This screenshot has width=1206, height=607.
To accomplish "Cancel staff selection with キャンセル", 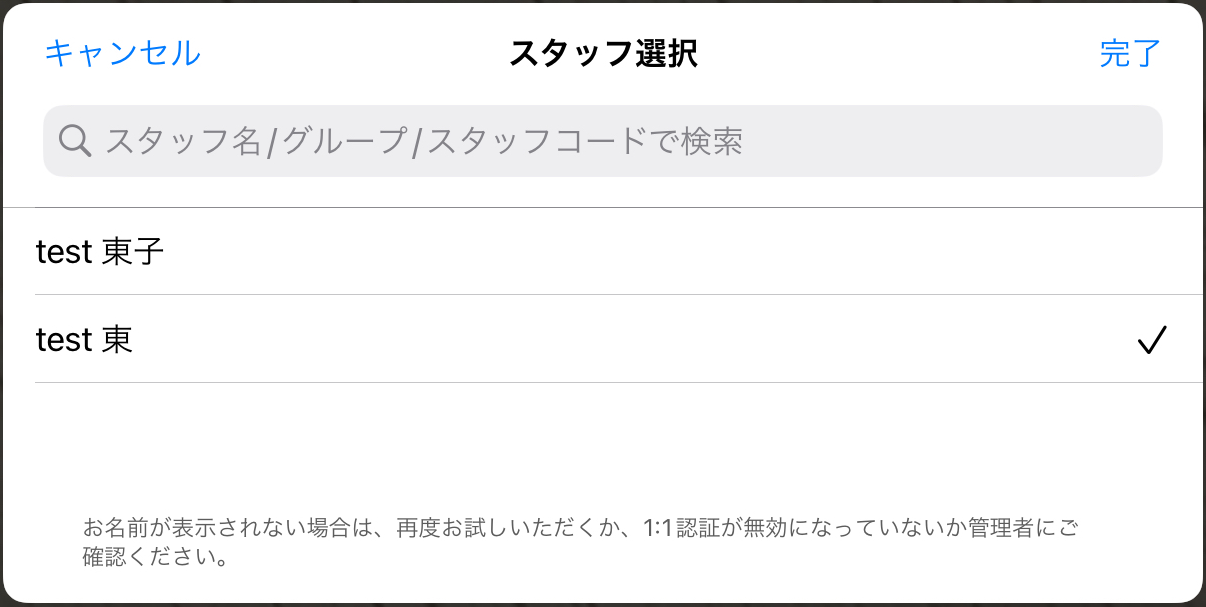I will tap(122, 53).
